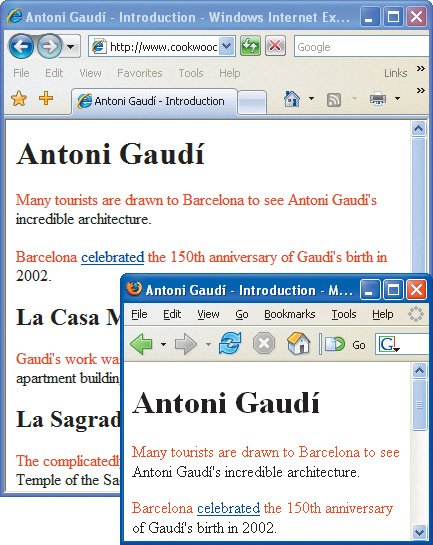Image resolution: width=433 pixels, height=545 pixels.
Task: Click the Print icon in Internet Explorer toolbar
Action: tap(378, 99)
